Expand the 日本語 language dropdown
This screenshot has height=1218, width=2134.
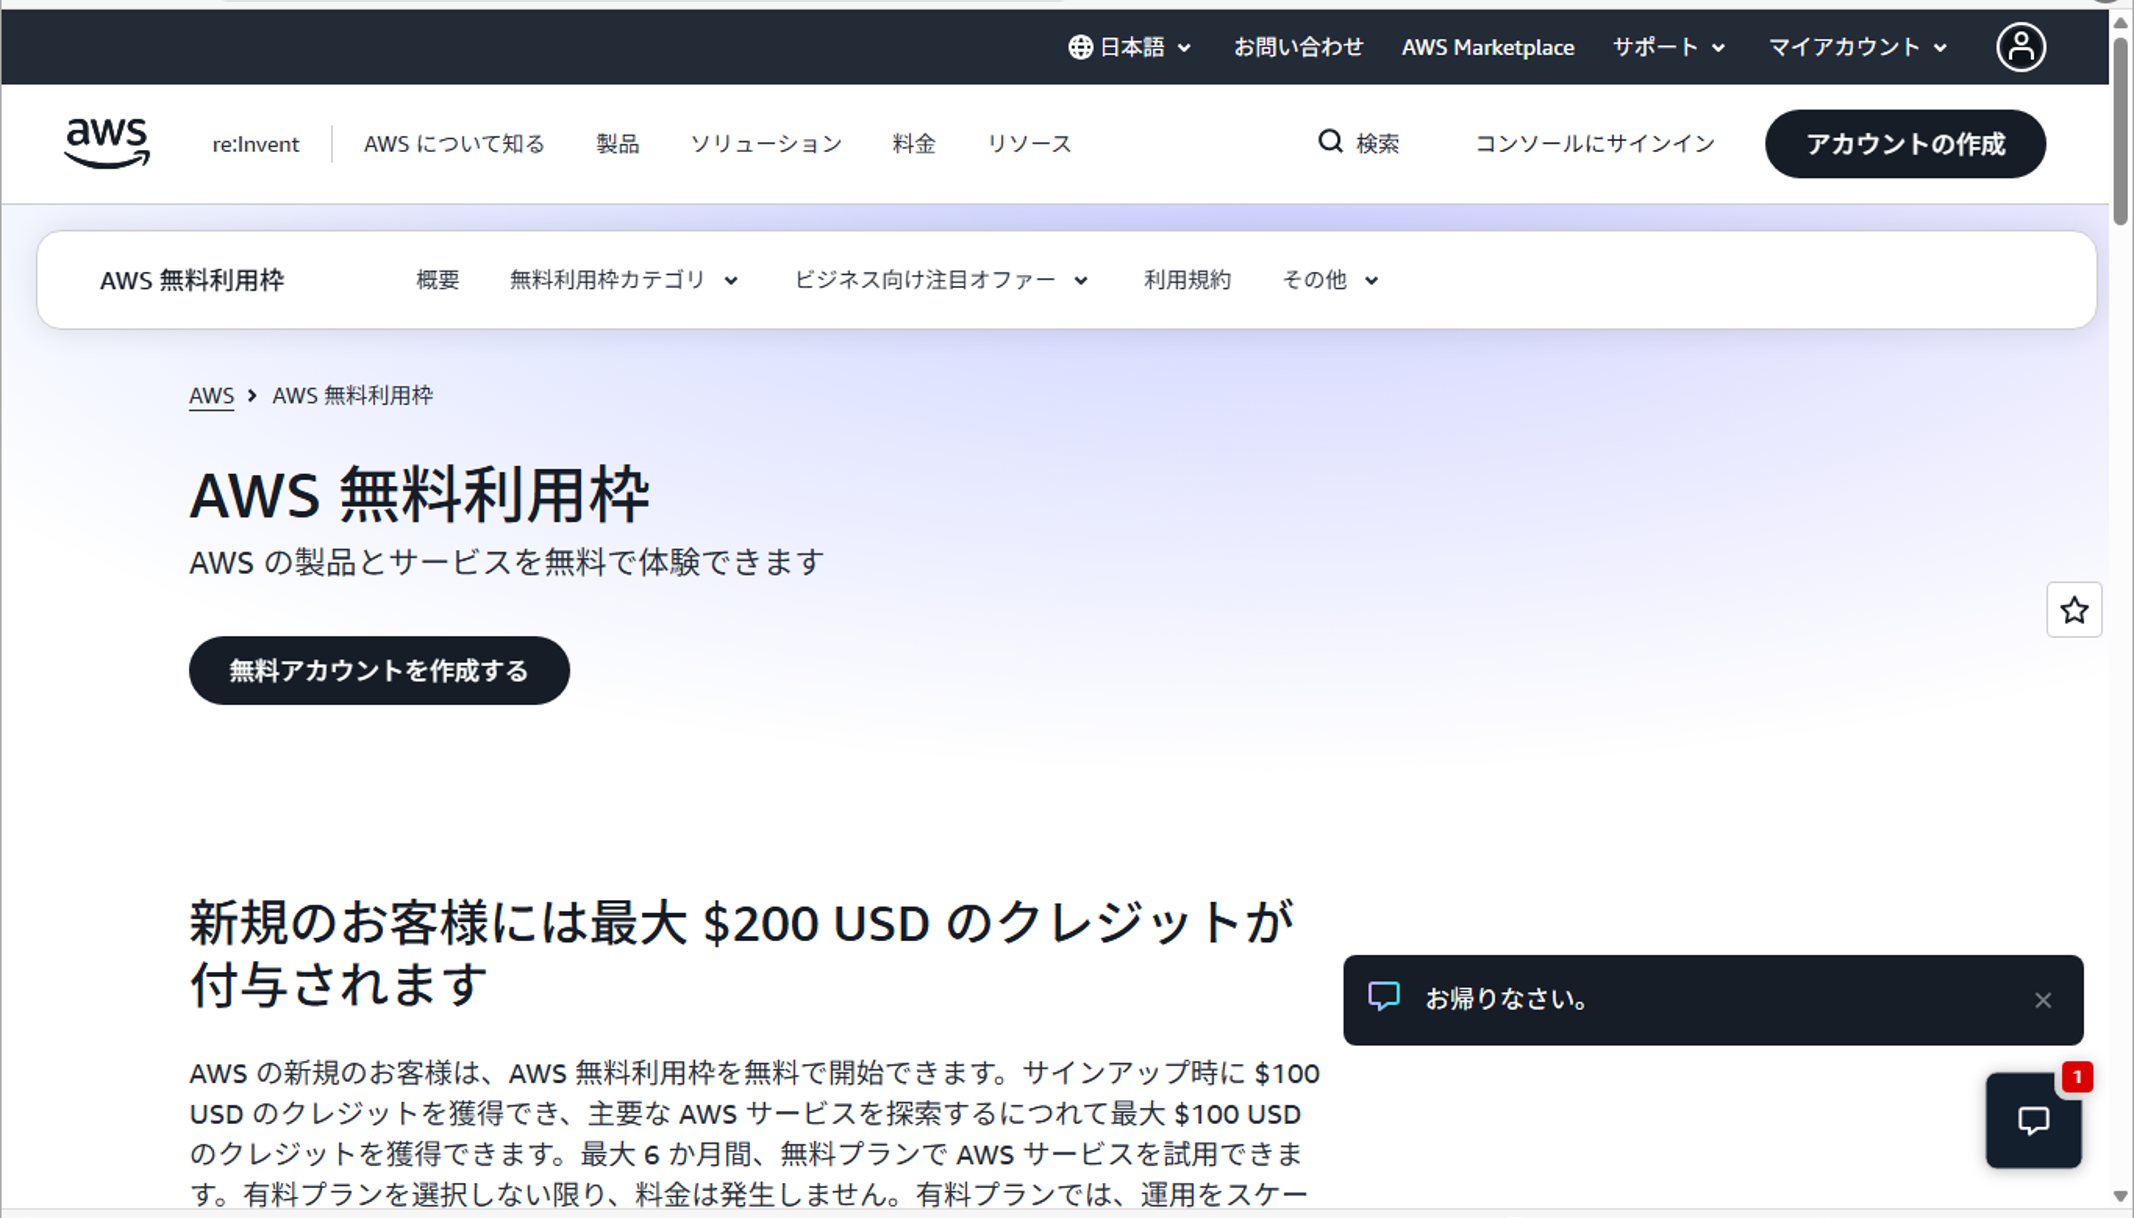click(x=1130, y=47)
